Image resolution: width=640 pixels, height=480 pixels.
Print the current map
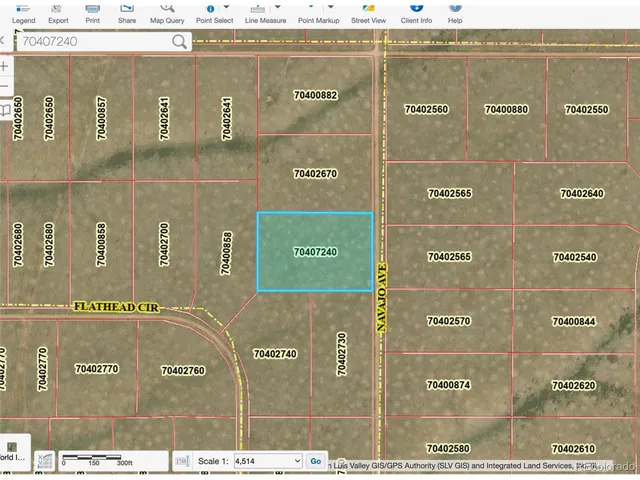click(93, 15)
